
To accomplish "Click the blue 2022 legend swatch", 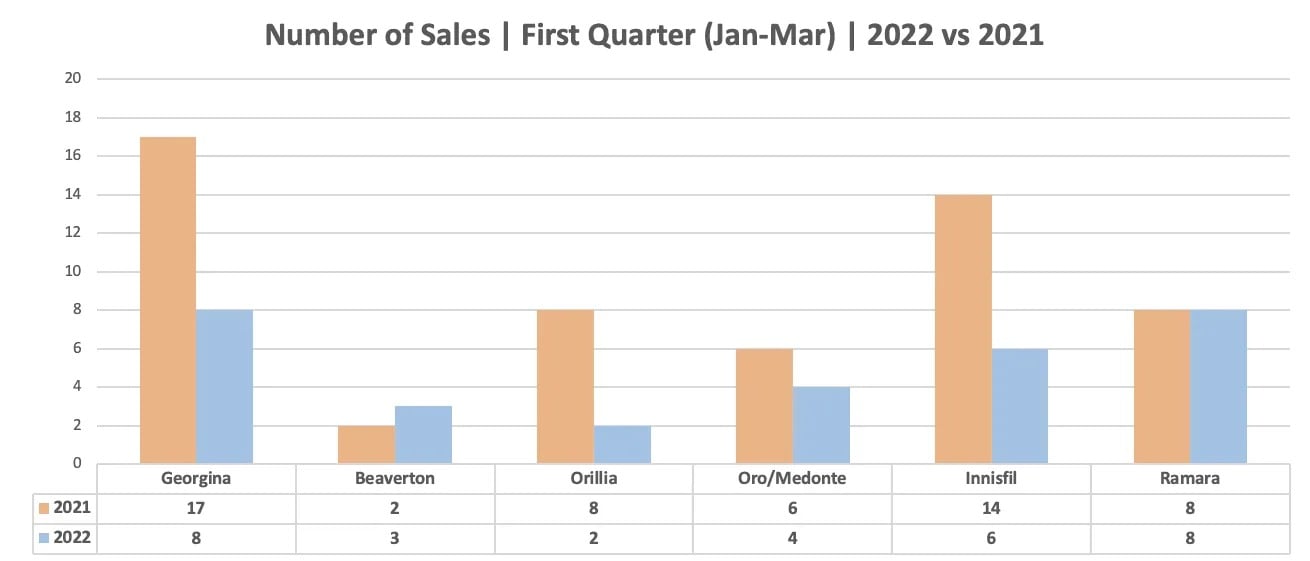I will 43,538.
